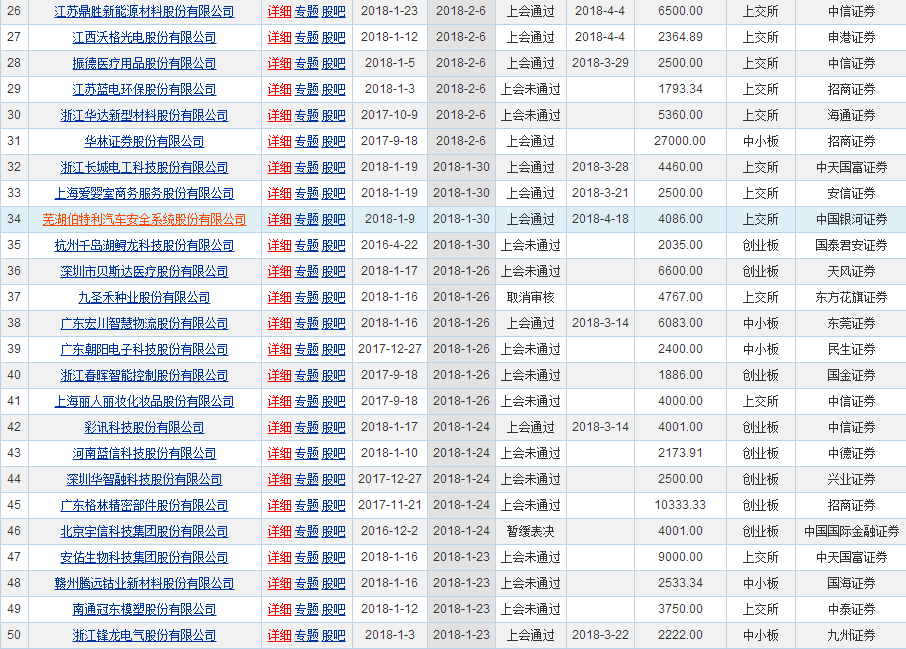
Task: Click 专题 for 浙江华达新型材料 row
Action: (307, 116)
